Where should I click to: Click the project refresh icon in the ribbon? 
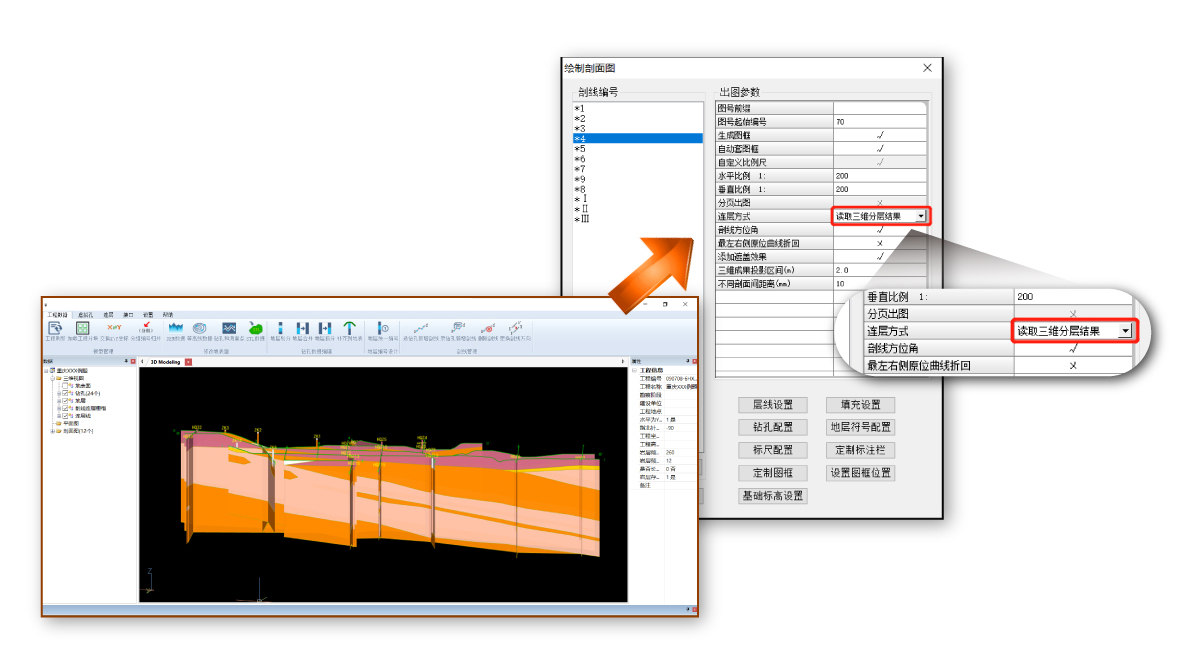55,328
